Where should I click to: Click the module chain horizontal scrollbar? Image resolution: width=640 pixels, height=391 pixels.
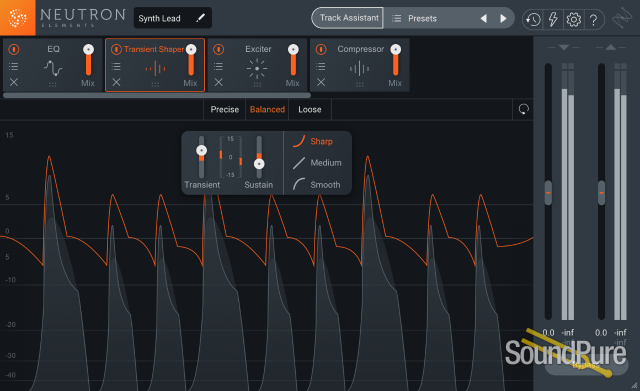point(157,95)
